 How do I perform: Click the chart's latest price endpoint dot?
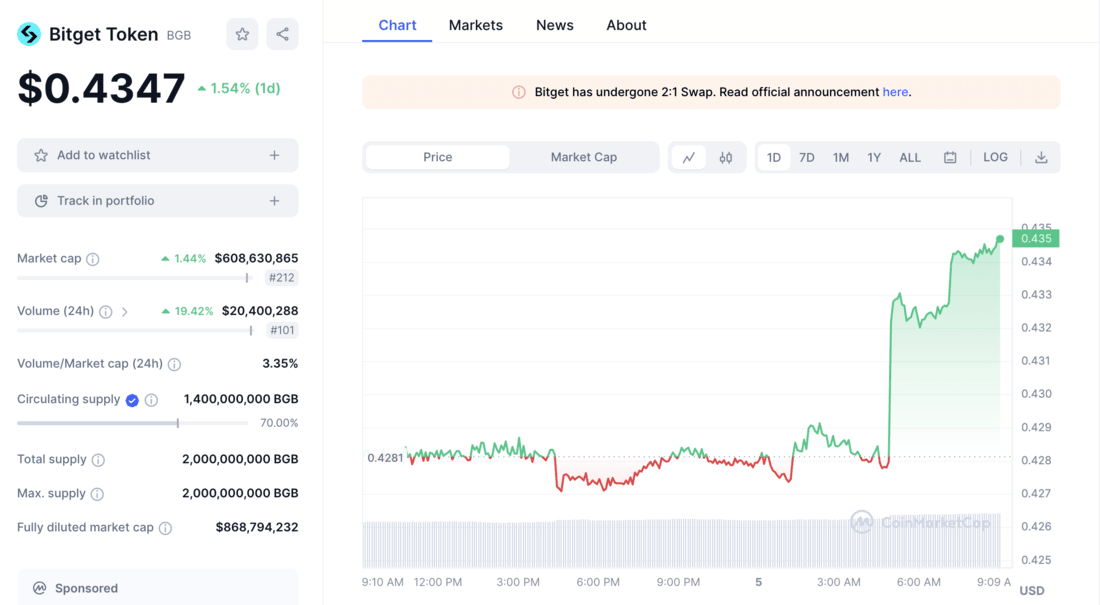click(1000, 239)
